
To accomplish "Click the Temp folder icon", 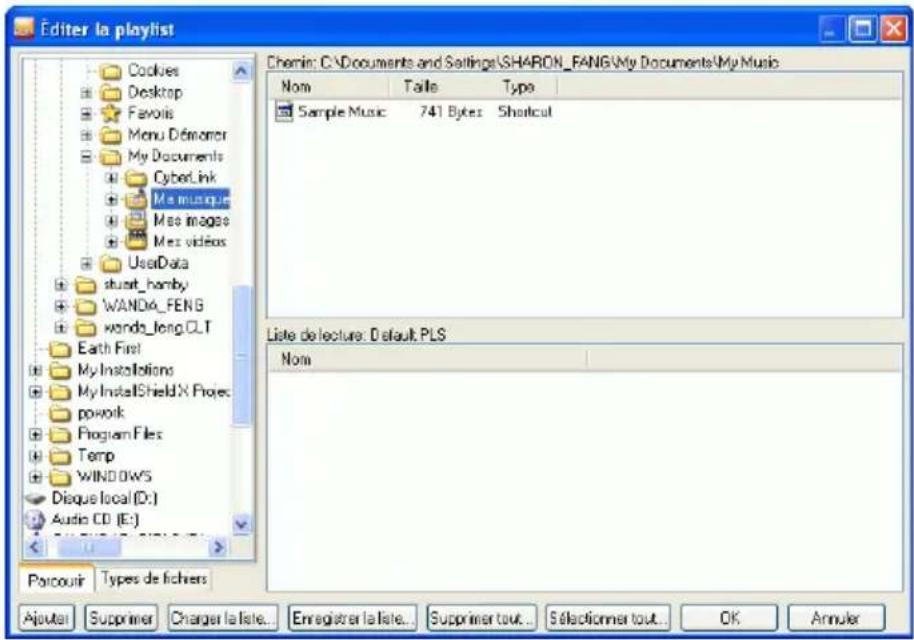I will (60, 456).
